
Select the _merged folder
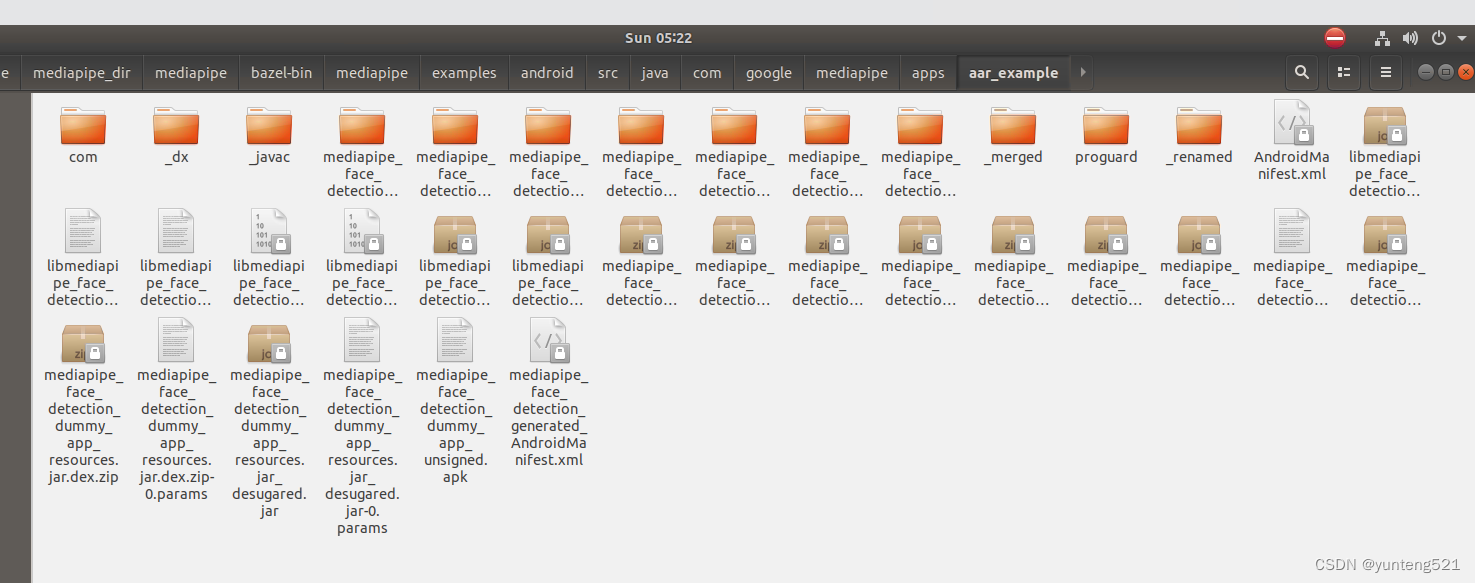point(1013,134)
